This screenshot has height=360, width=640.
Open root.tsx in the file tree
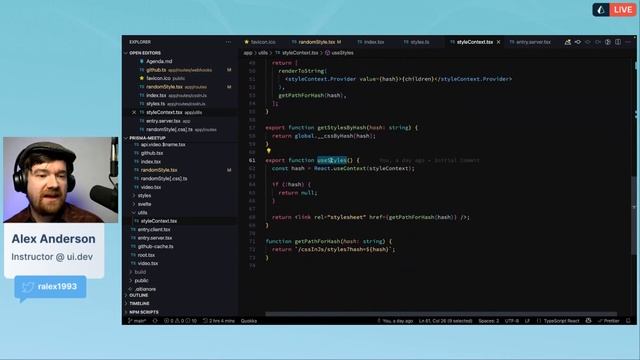146,255
